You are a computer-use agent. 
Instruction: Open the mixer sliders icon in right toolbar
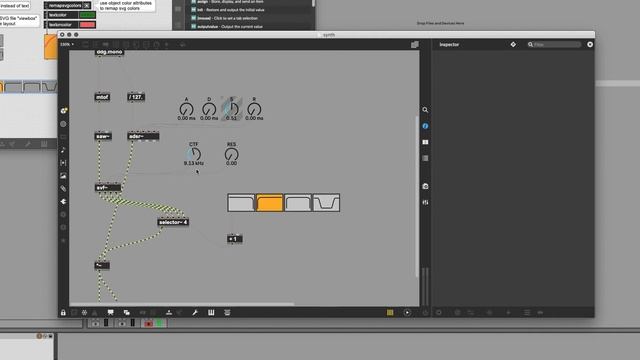[425, 202]
